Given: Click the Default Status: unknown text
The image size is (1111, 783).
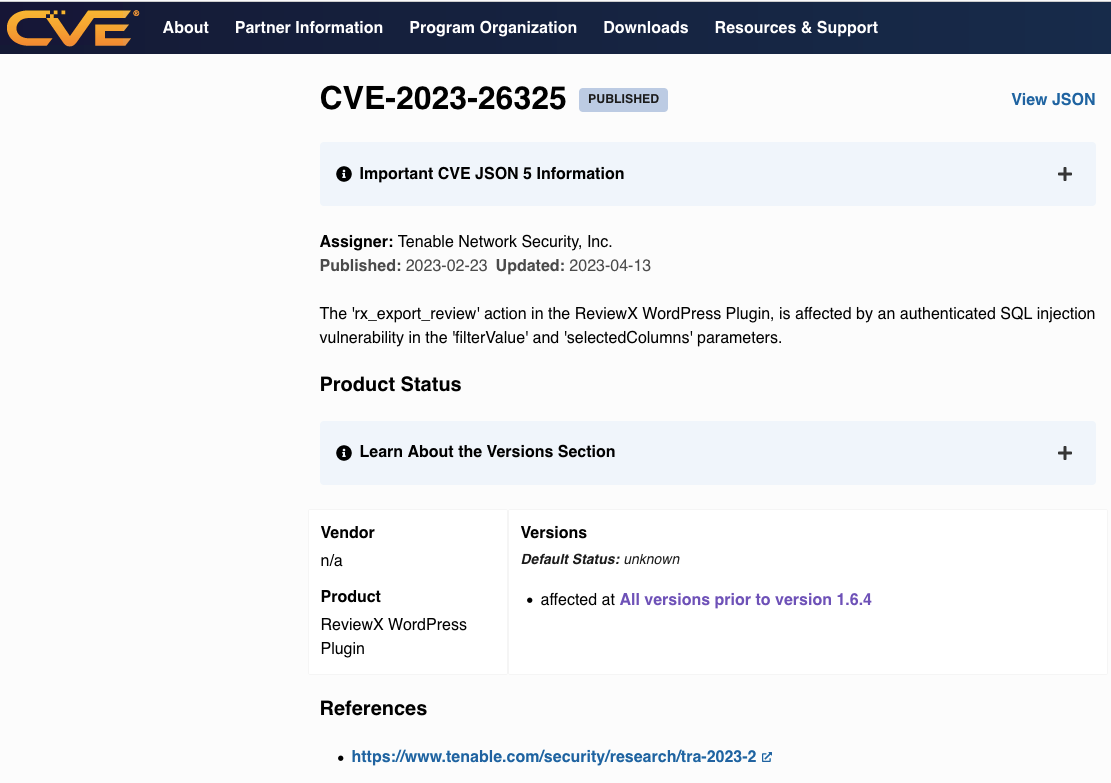Looking at the screenshot, I should [600, 559].
